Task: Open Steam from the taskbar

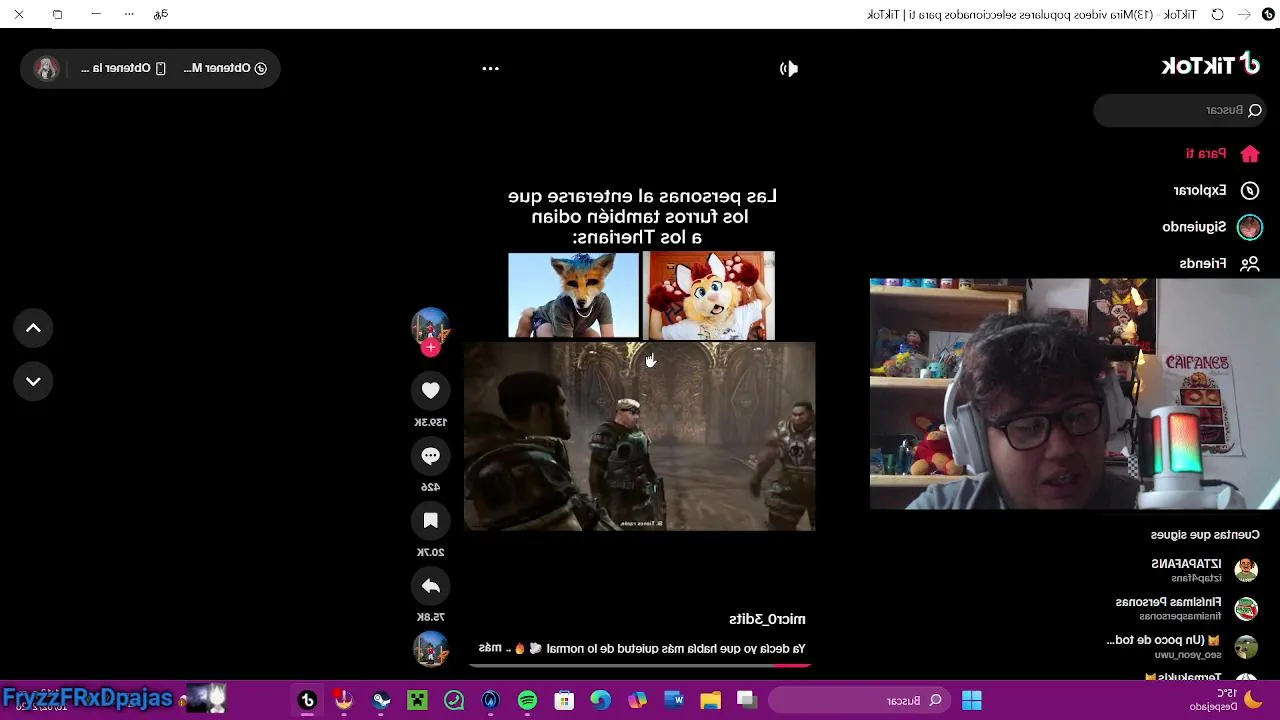Action: pos(381,700)
